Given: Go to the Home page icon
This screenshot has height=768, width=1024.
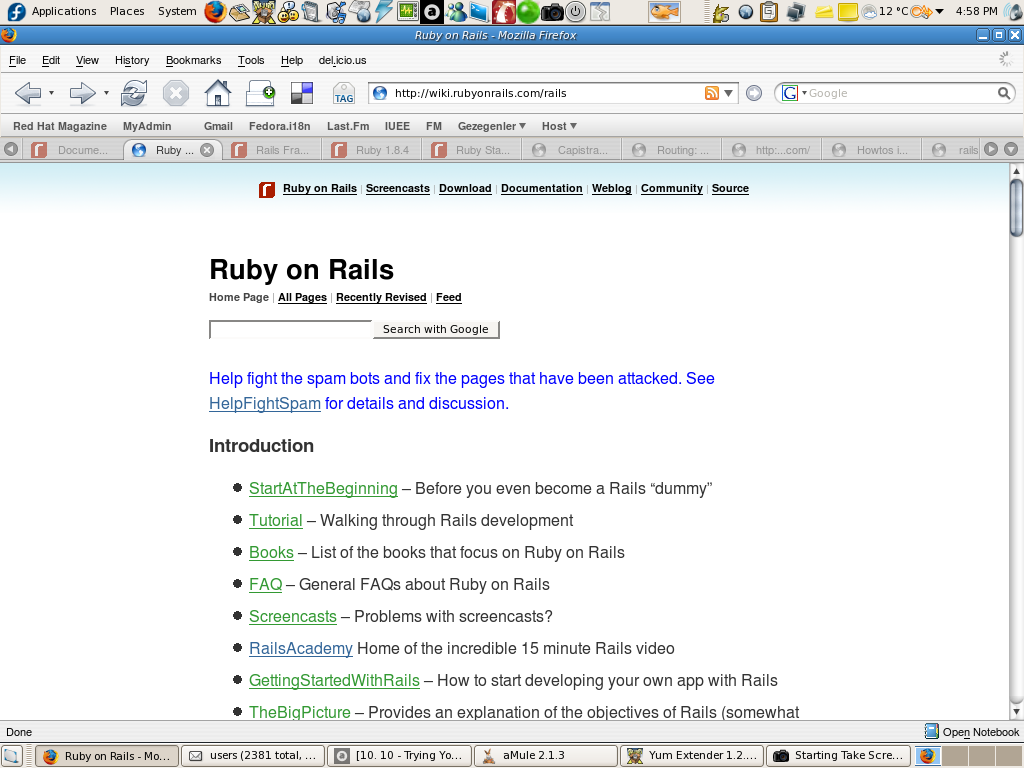Looking at the screenshot, I should pyautogui.click(x=217, y=93).
